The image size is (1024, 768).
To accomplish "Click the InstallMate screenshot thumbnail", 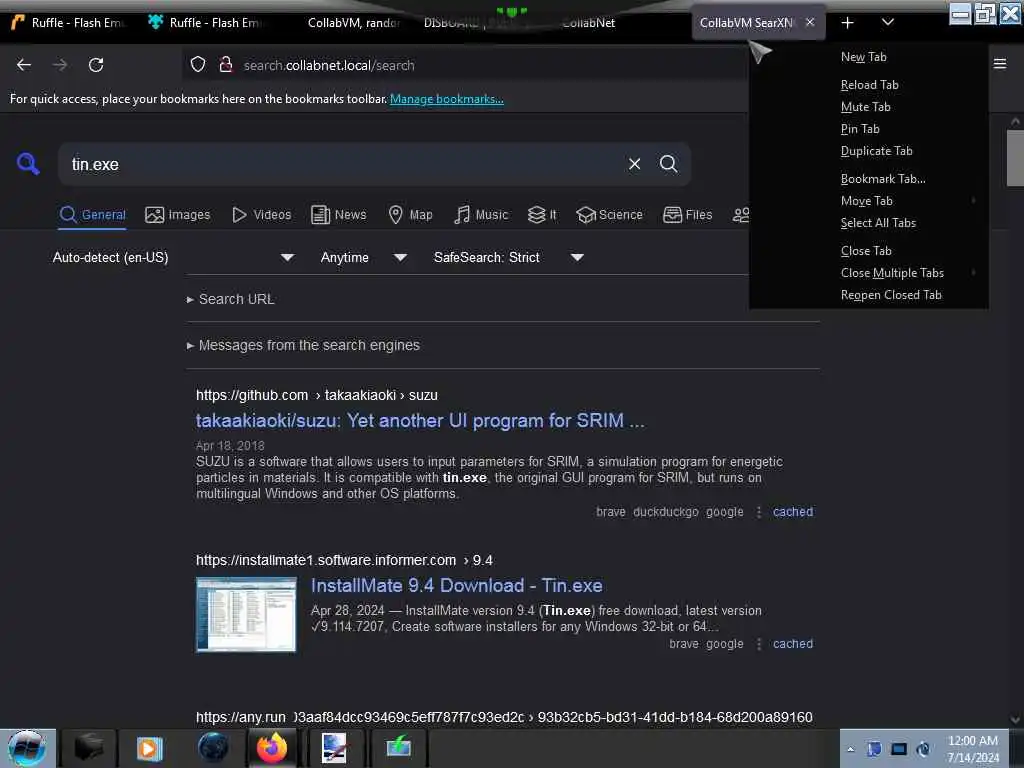I will tap(246, 615).
